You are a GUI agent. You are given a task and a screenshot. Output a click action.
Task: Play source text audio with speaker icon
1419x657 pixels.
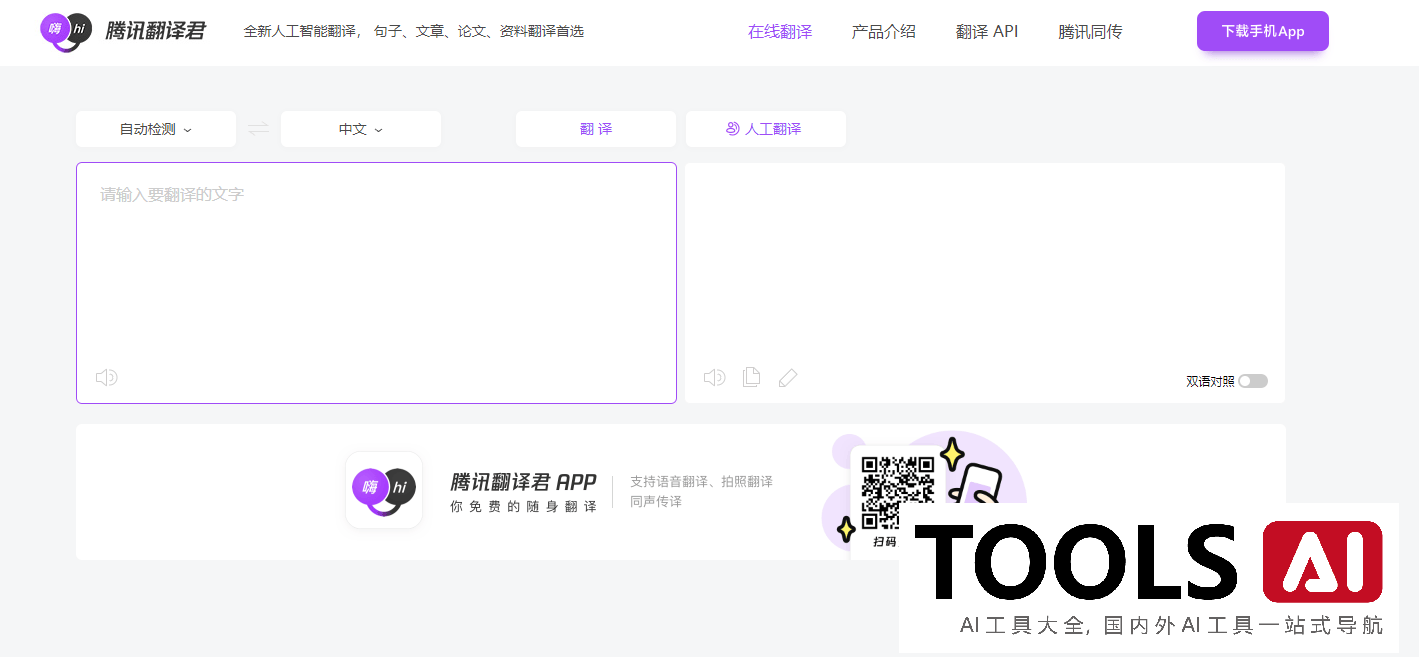click(x=107, y=377)
